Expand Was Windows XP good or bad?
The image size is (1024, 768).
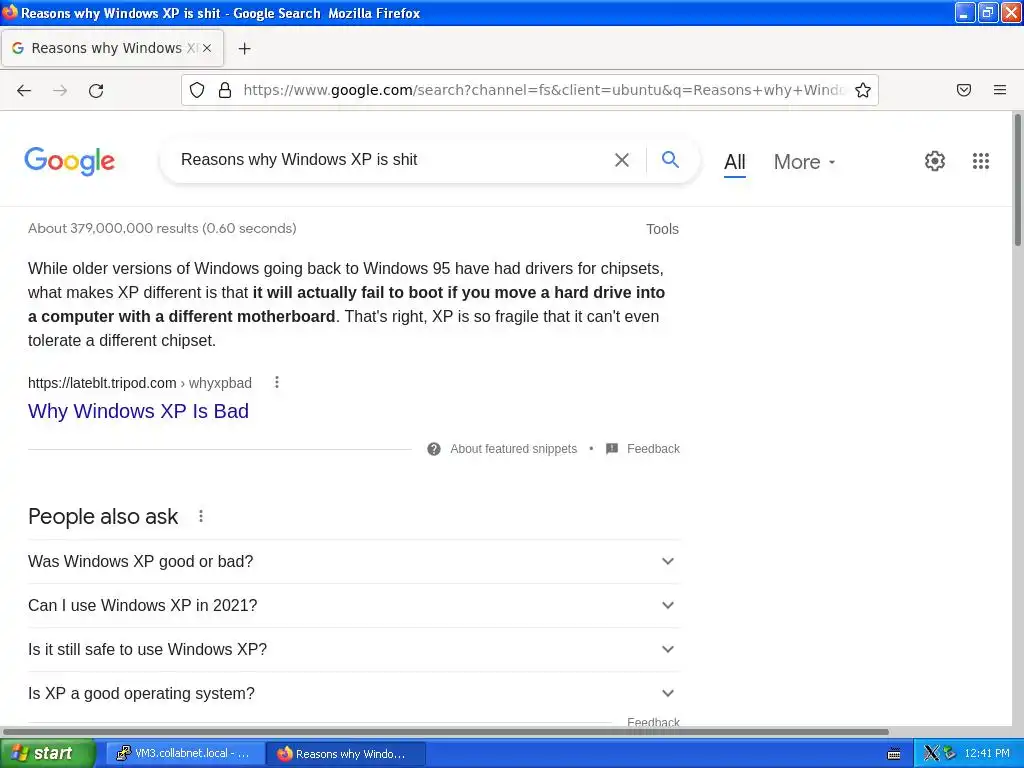pos(353,561)
